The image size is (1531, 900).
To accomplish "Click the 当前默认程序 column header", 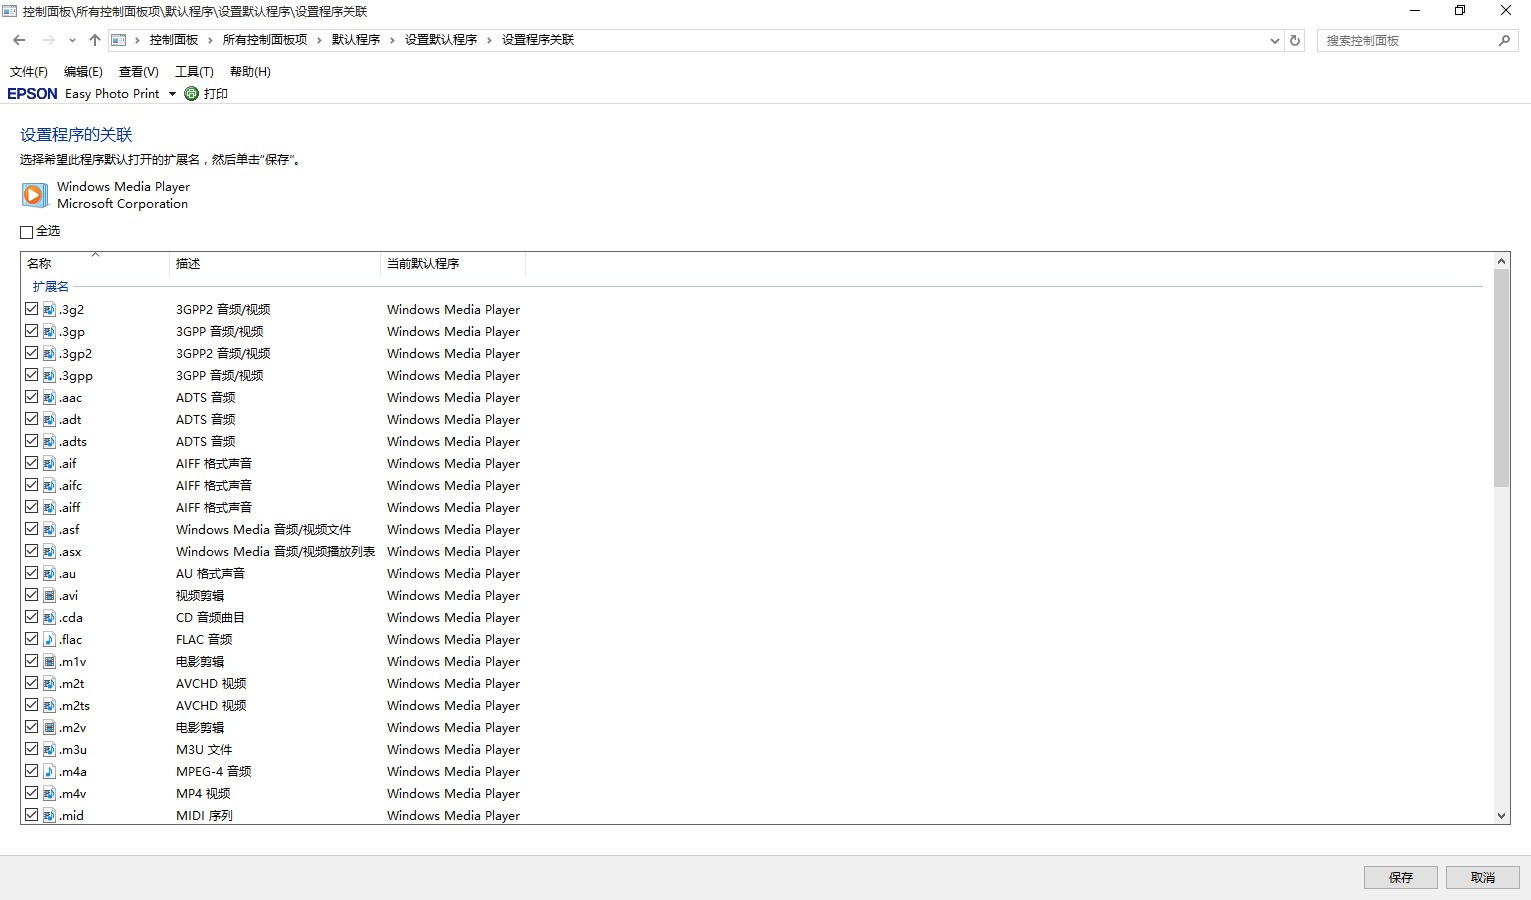I will click(452, 263).
